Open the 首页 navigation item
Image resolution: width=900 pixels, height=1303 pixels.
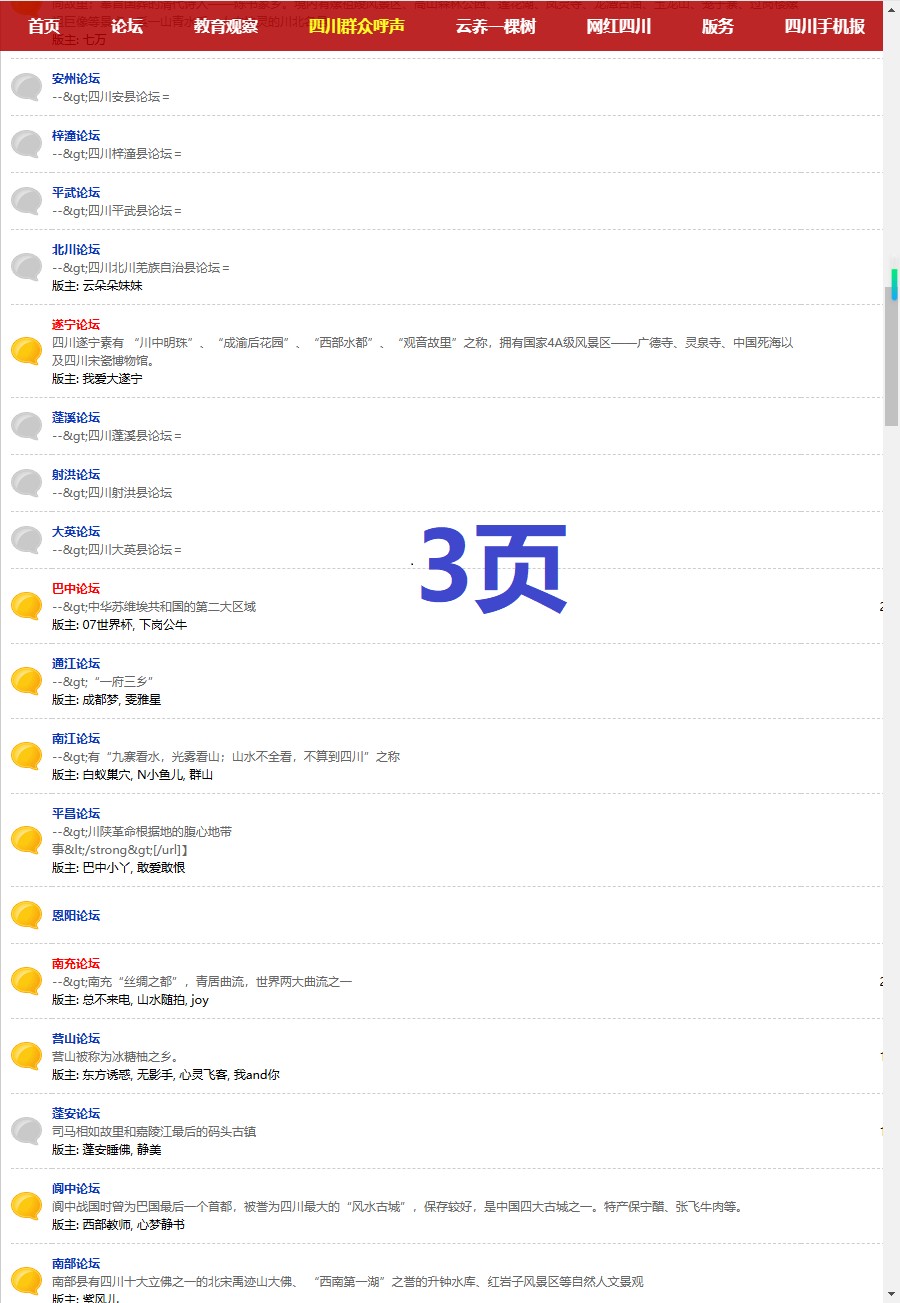click(x=44, y=26)
